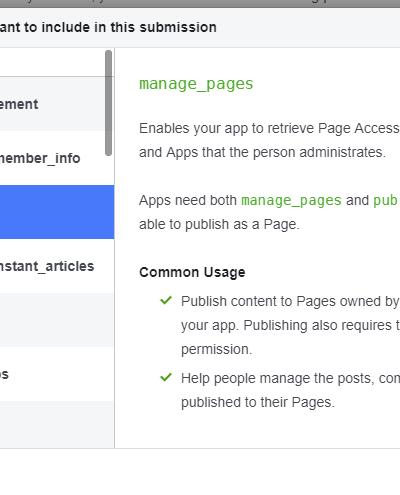
Task: Select the 'instant_articles' permission row
Action: point(57,266)
